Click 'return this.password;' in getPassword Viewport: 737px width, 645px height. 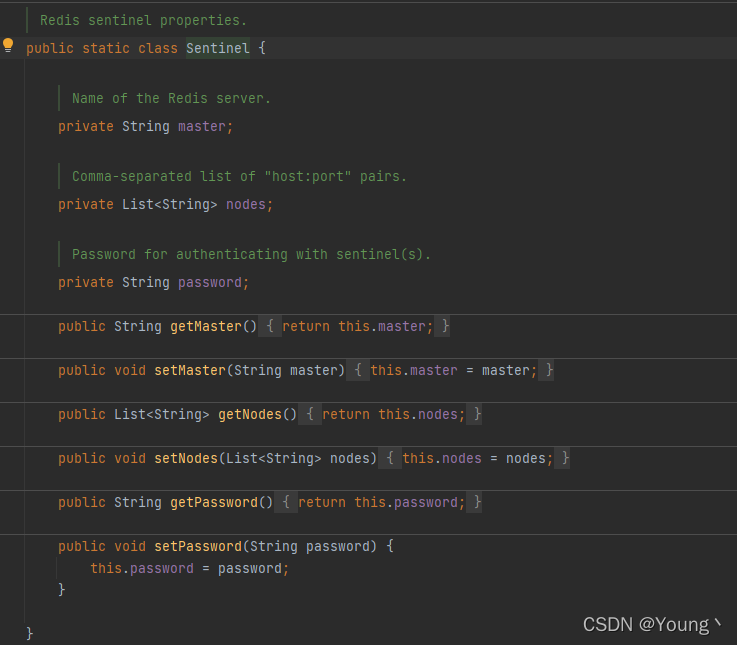(x=382, y=503)
